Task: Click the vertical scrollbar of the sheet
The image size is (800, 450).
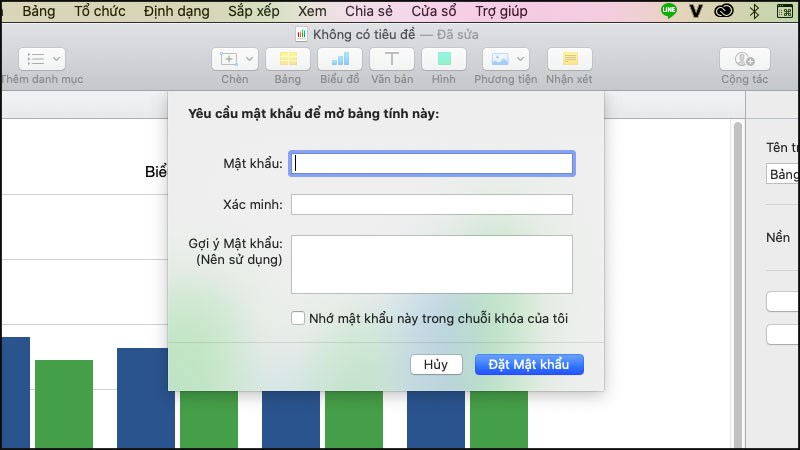Action: point(738,284)
